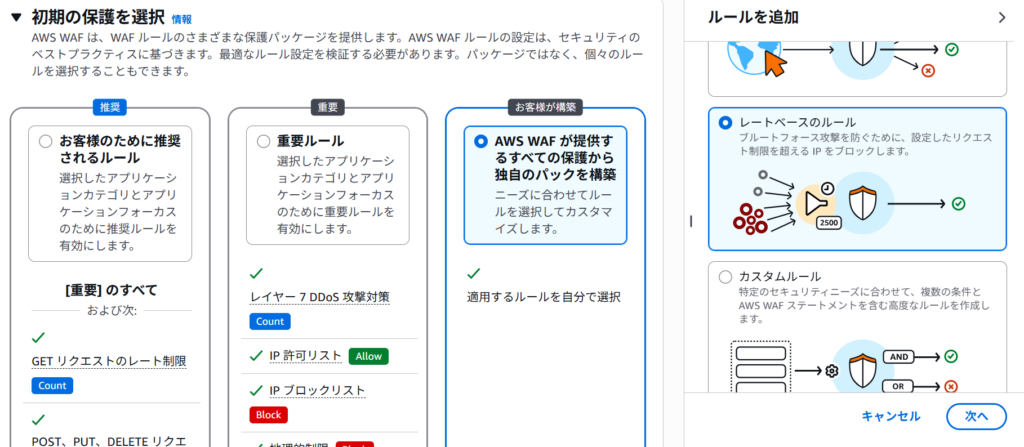
Task: Click the [重要] のすべて heading
Action: point(111,290)
